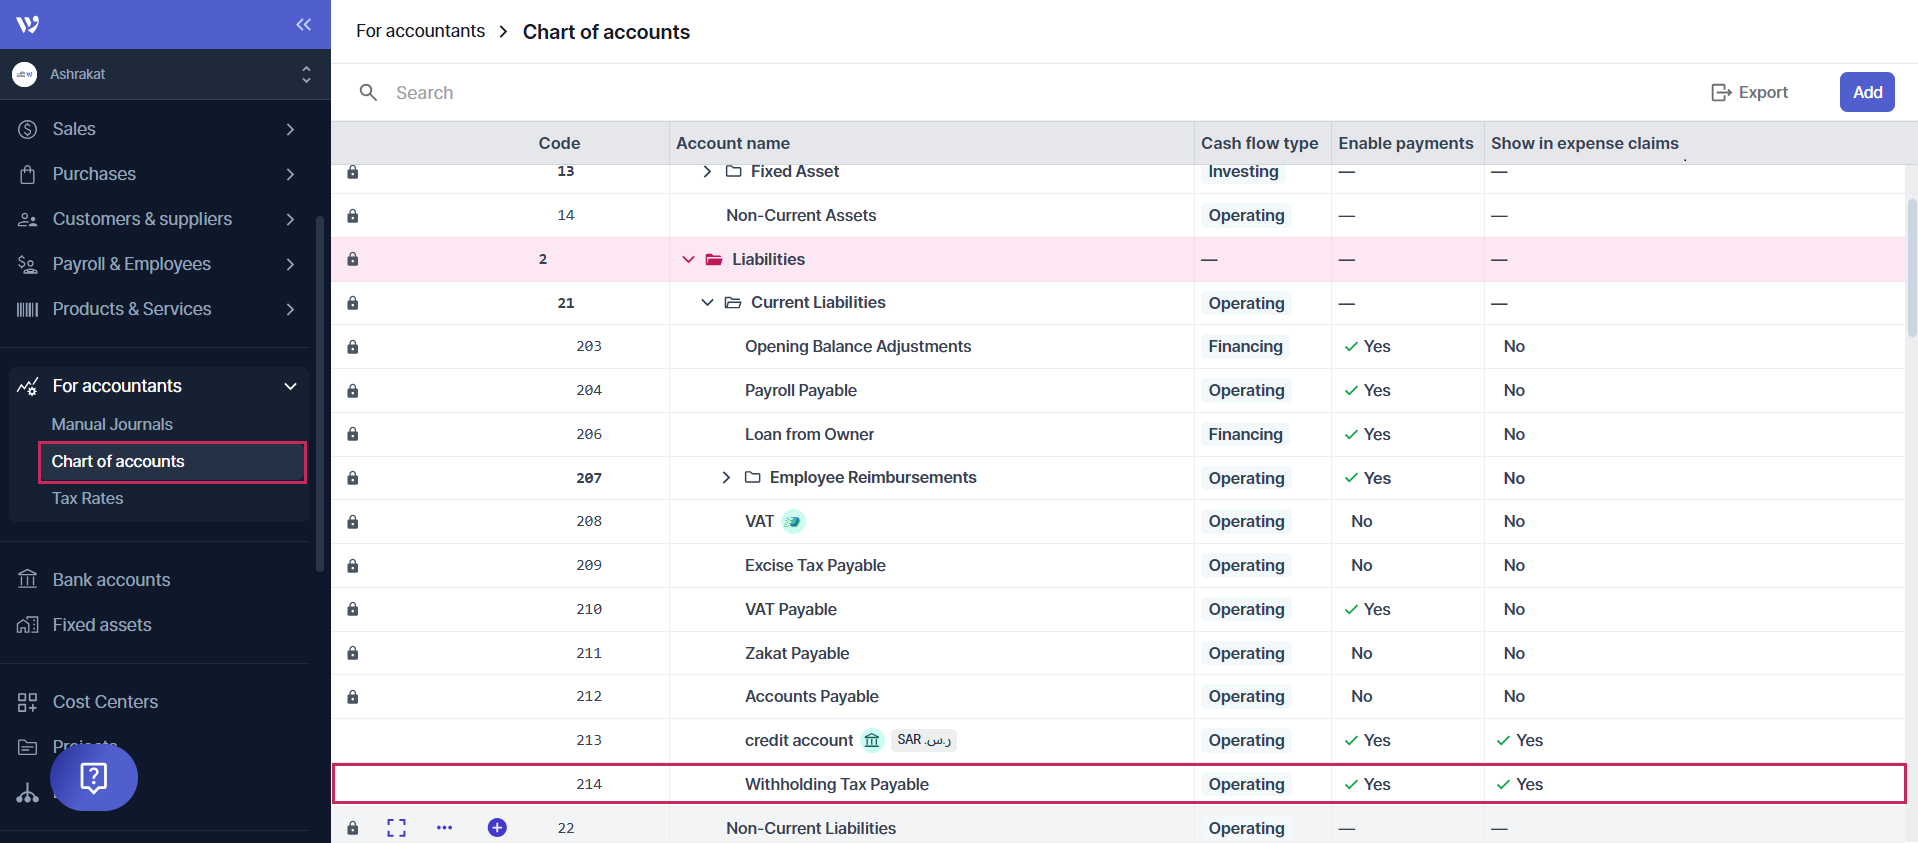Image resolution: width=1918 pixels, height=843 pixels.
Task: Click the lock icon on Payroll Payable row
Action: 353,391
